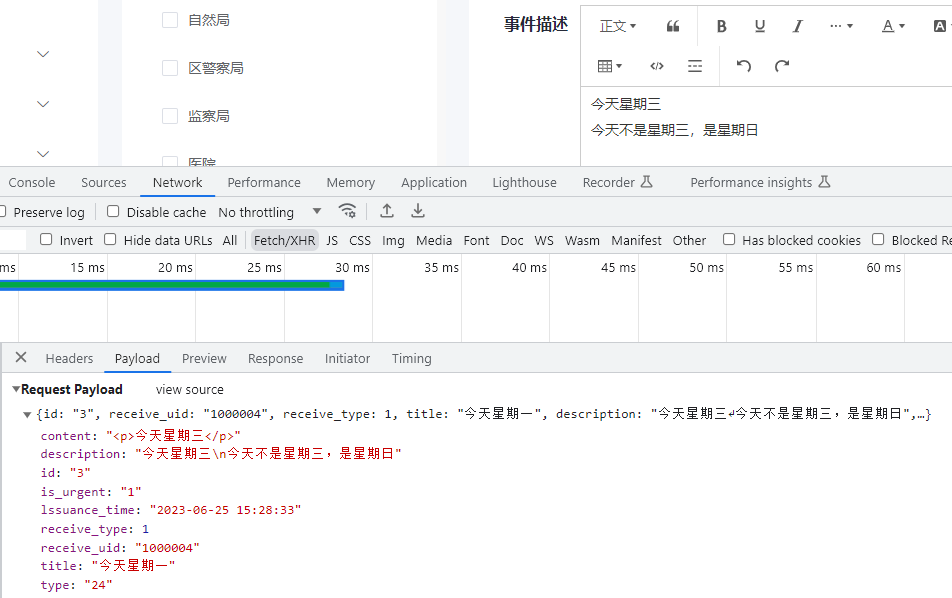Viewport: 952px width, 598px height.
Task: Open the No throttling dropdown
Action: pos(270,212)
